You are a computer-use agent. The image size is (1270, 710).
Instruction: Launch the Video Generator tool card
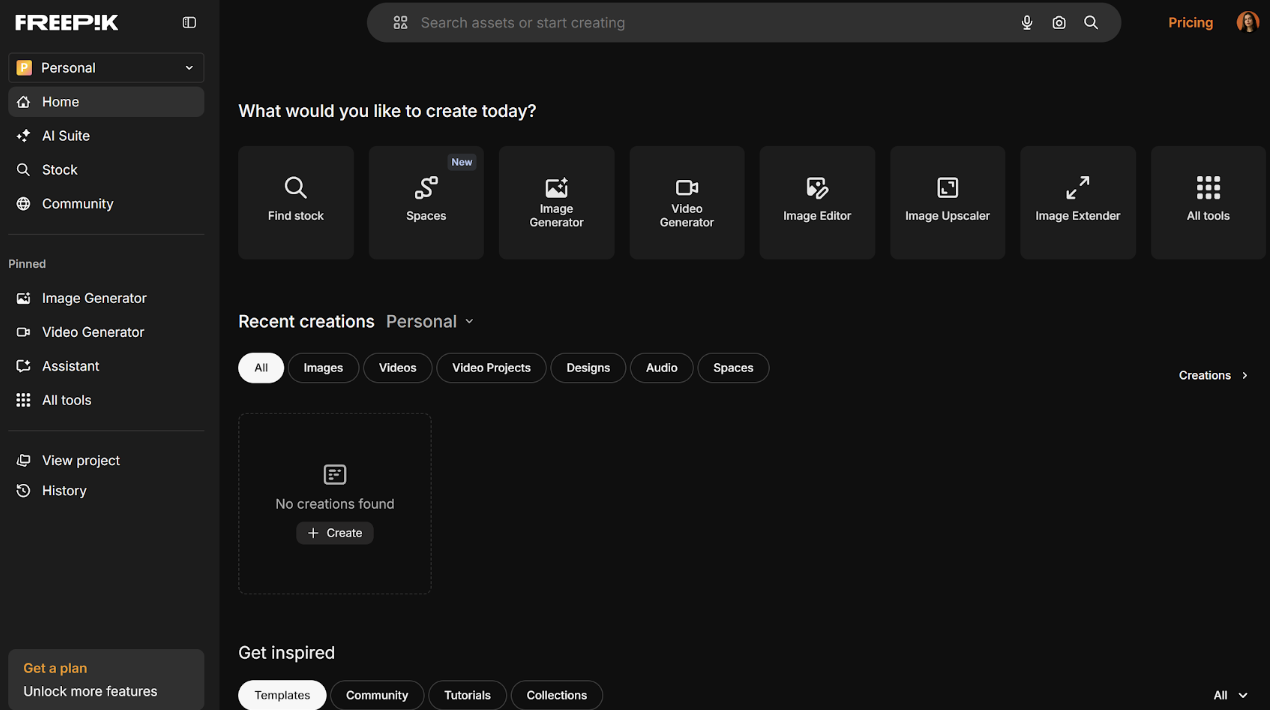point(686,202)
